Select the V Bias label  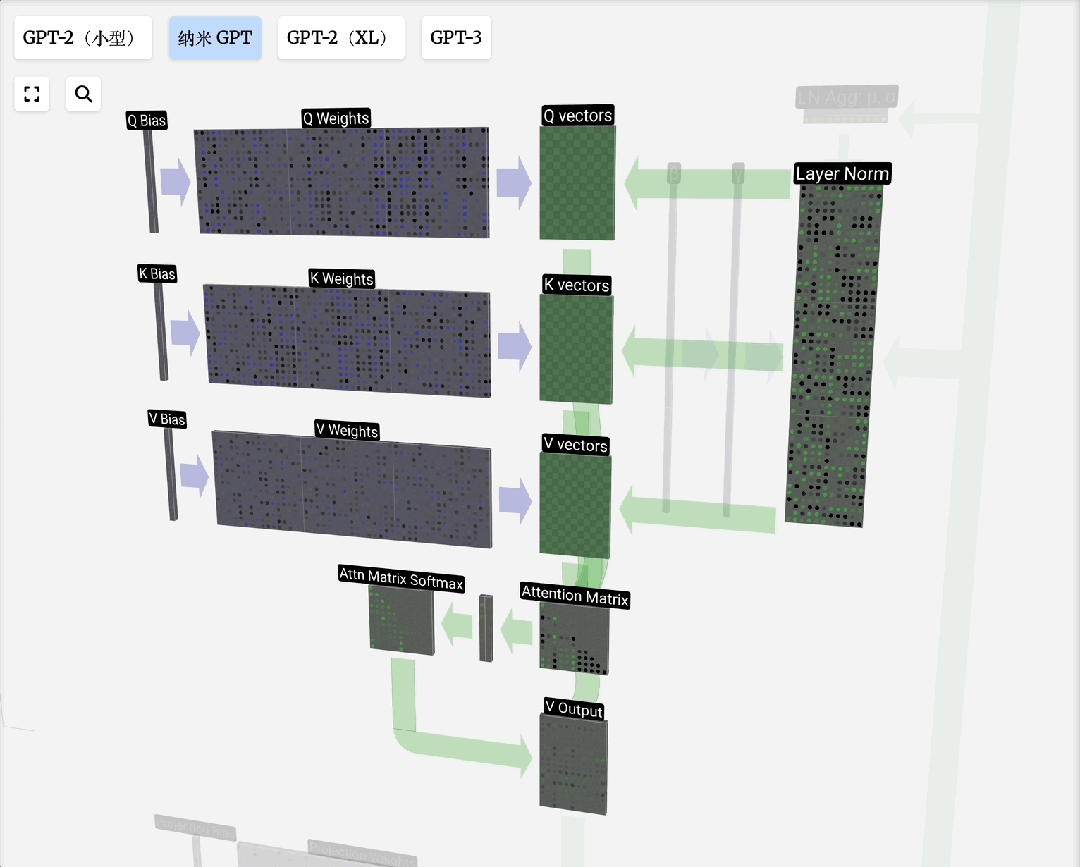(167, 419)
